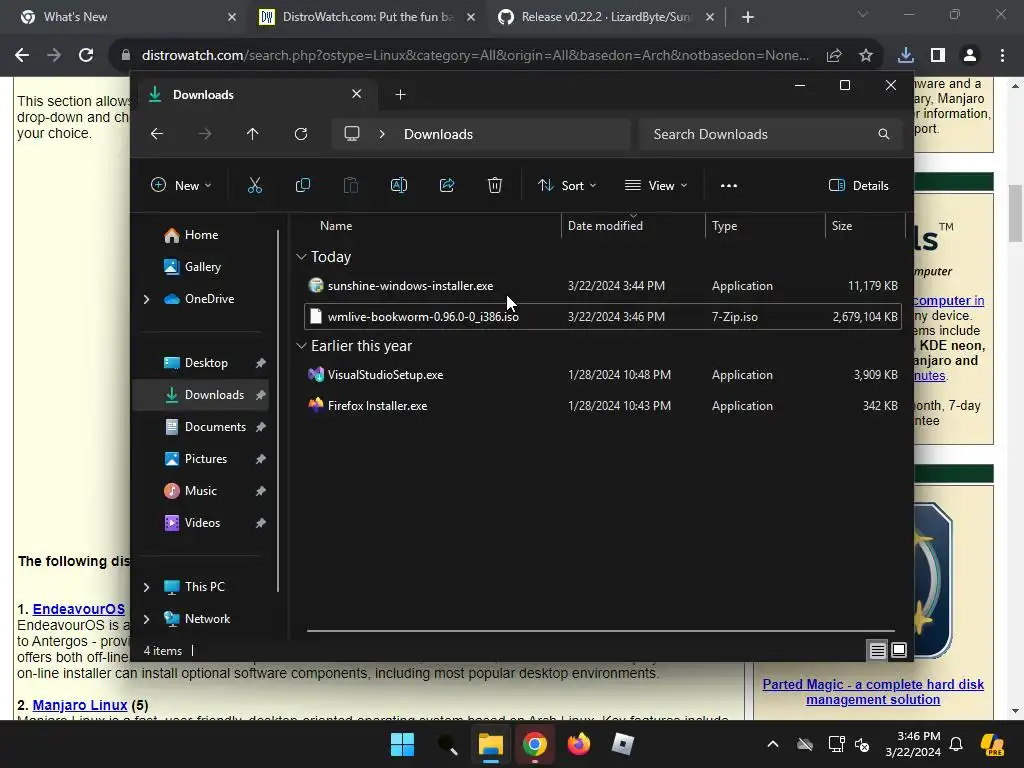Collapse the Today group

pos(301,257)
